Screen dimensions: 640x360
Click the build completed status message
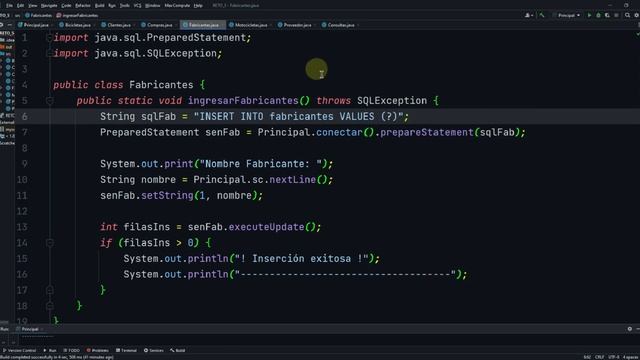(57, 357)
